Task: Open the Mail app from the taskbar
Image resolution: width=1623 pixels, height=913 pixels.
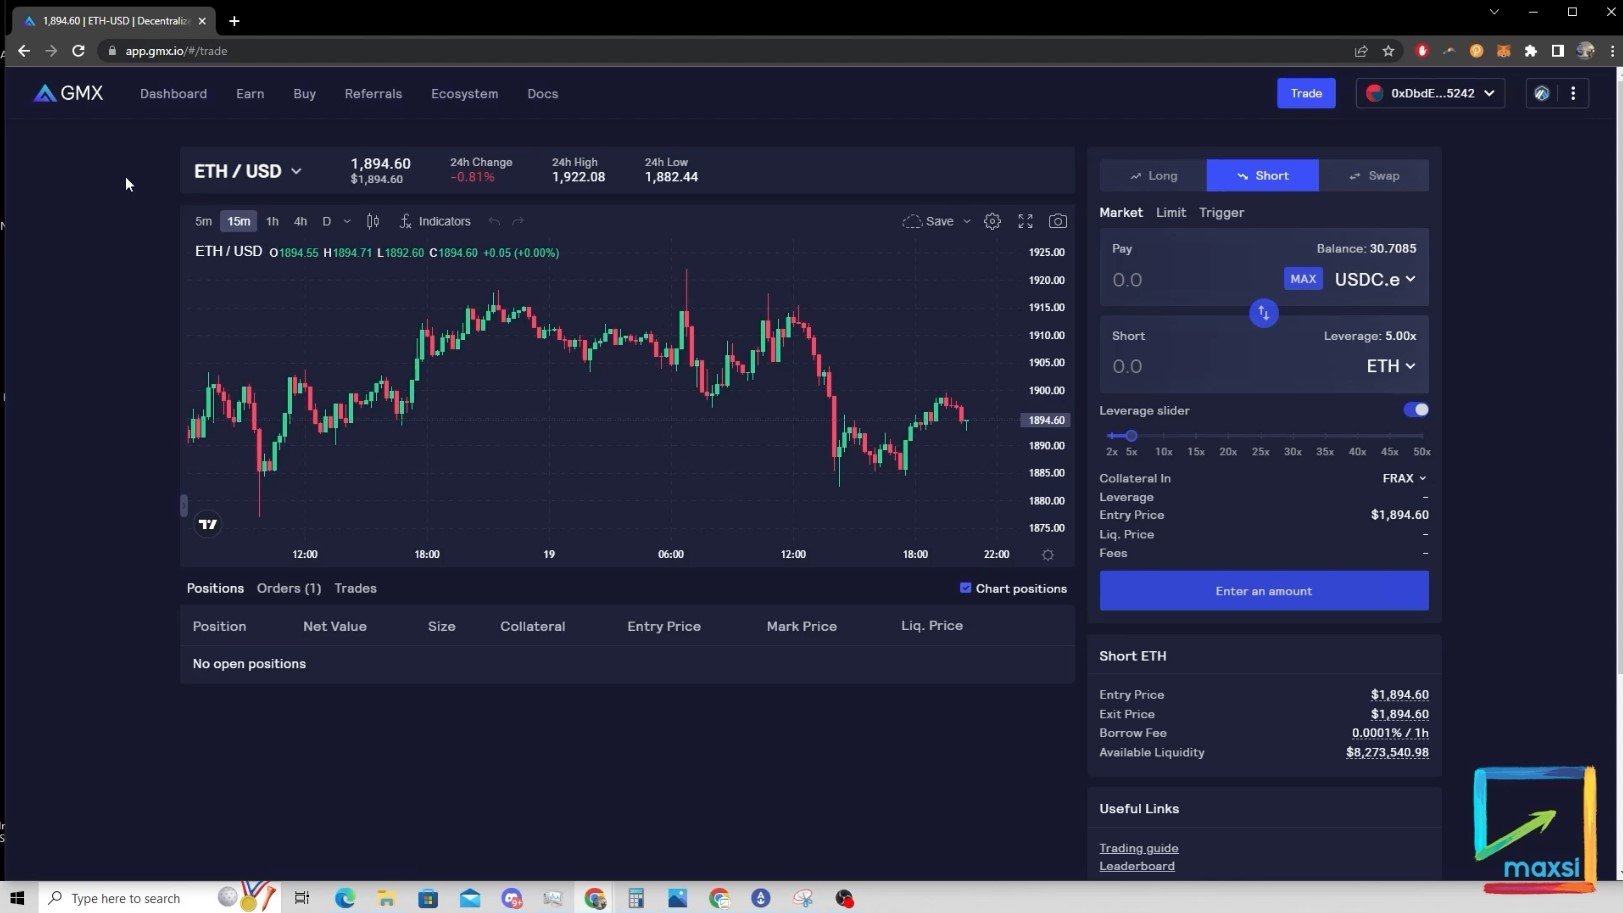Action: [x=470, y=898]
